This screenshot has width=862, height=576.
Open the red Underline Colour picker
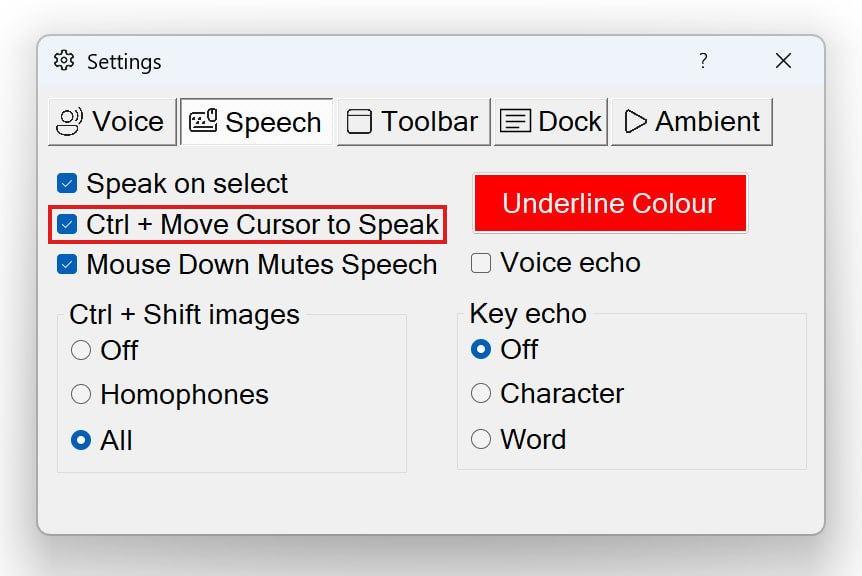coord(610,203)
